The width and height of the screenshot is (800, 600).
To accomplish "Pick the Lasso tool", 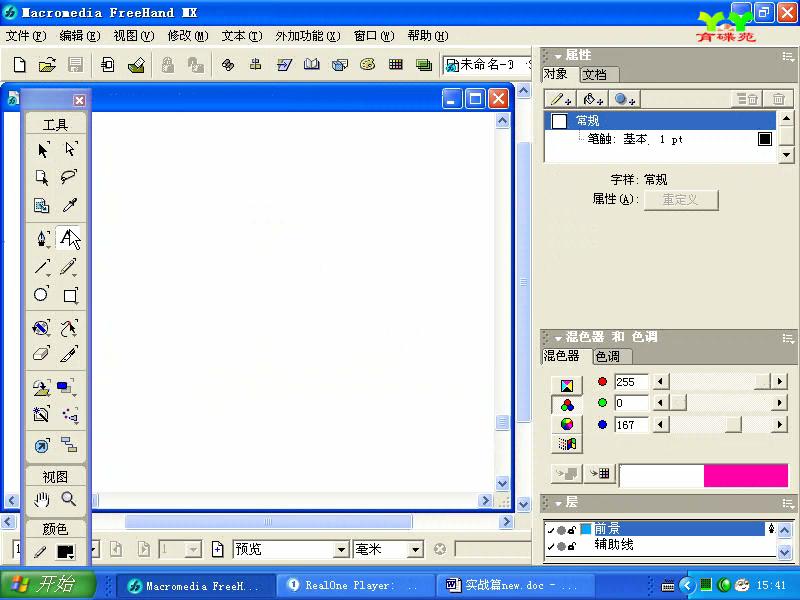I will pos(69,177).
